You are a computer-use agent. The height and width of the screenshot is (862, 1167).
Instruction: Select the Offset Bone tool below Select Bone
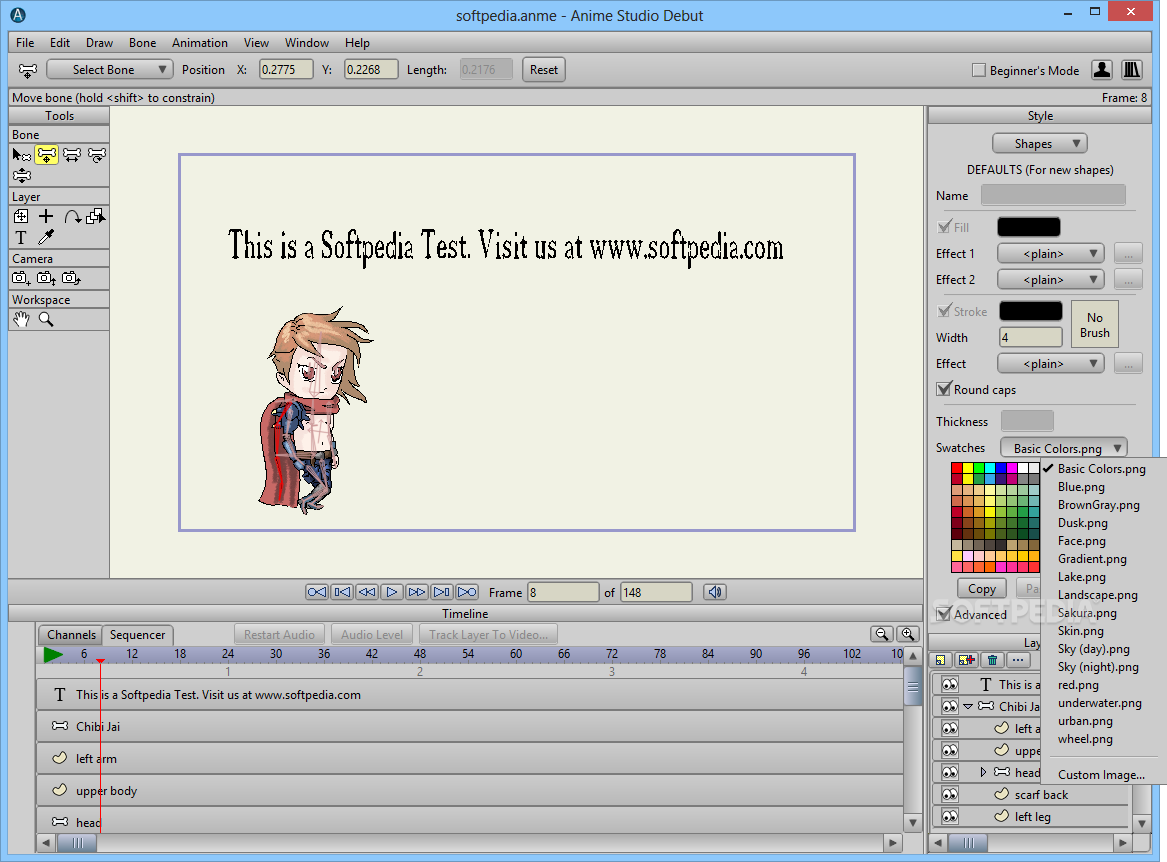22,176
